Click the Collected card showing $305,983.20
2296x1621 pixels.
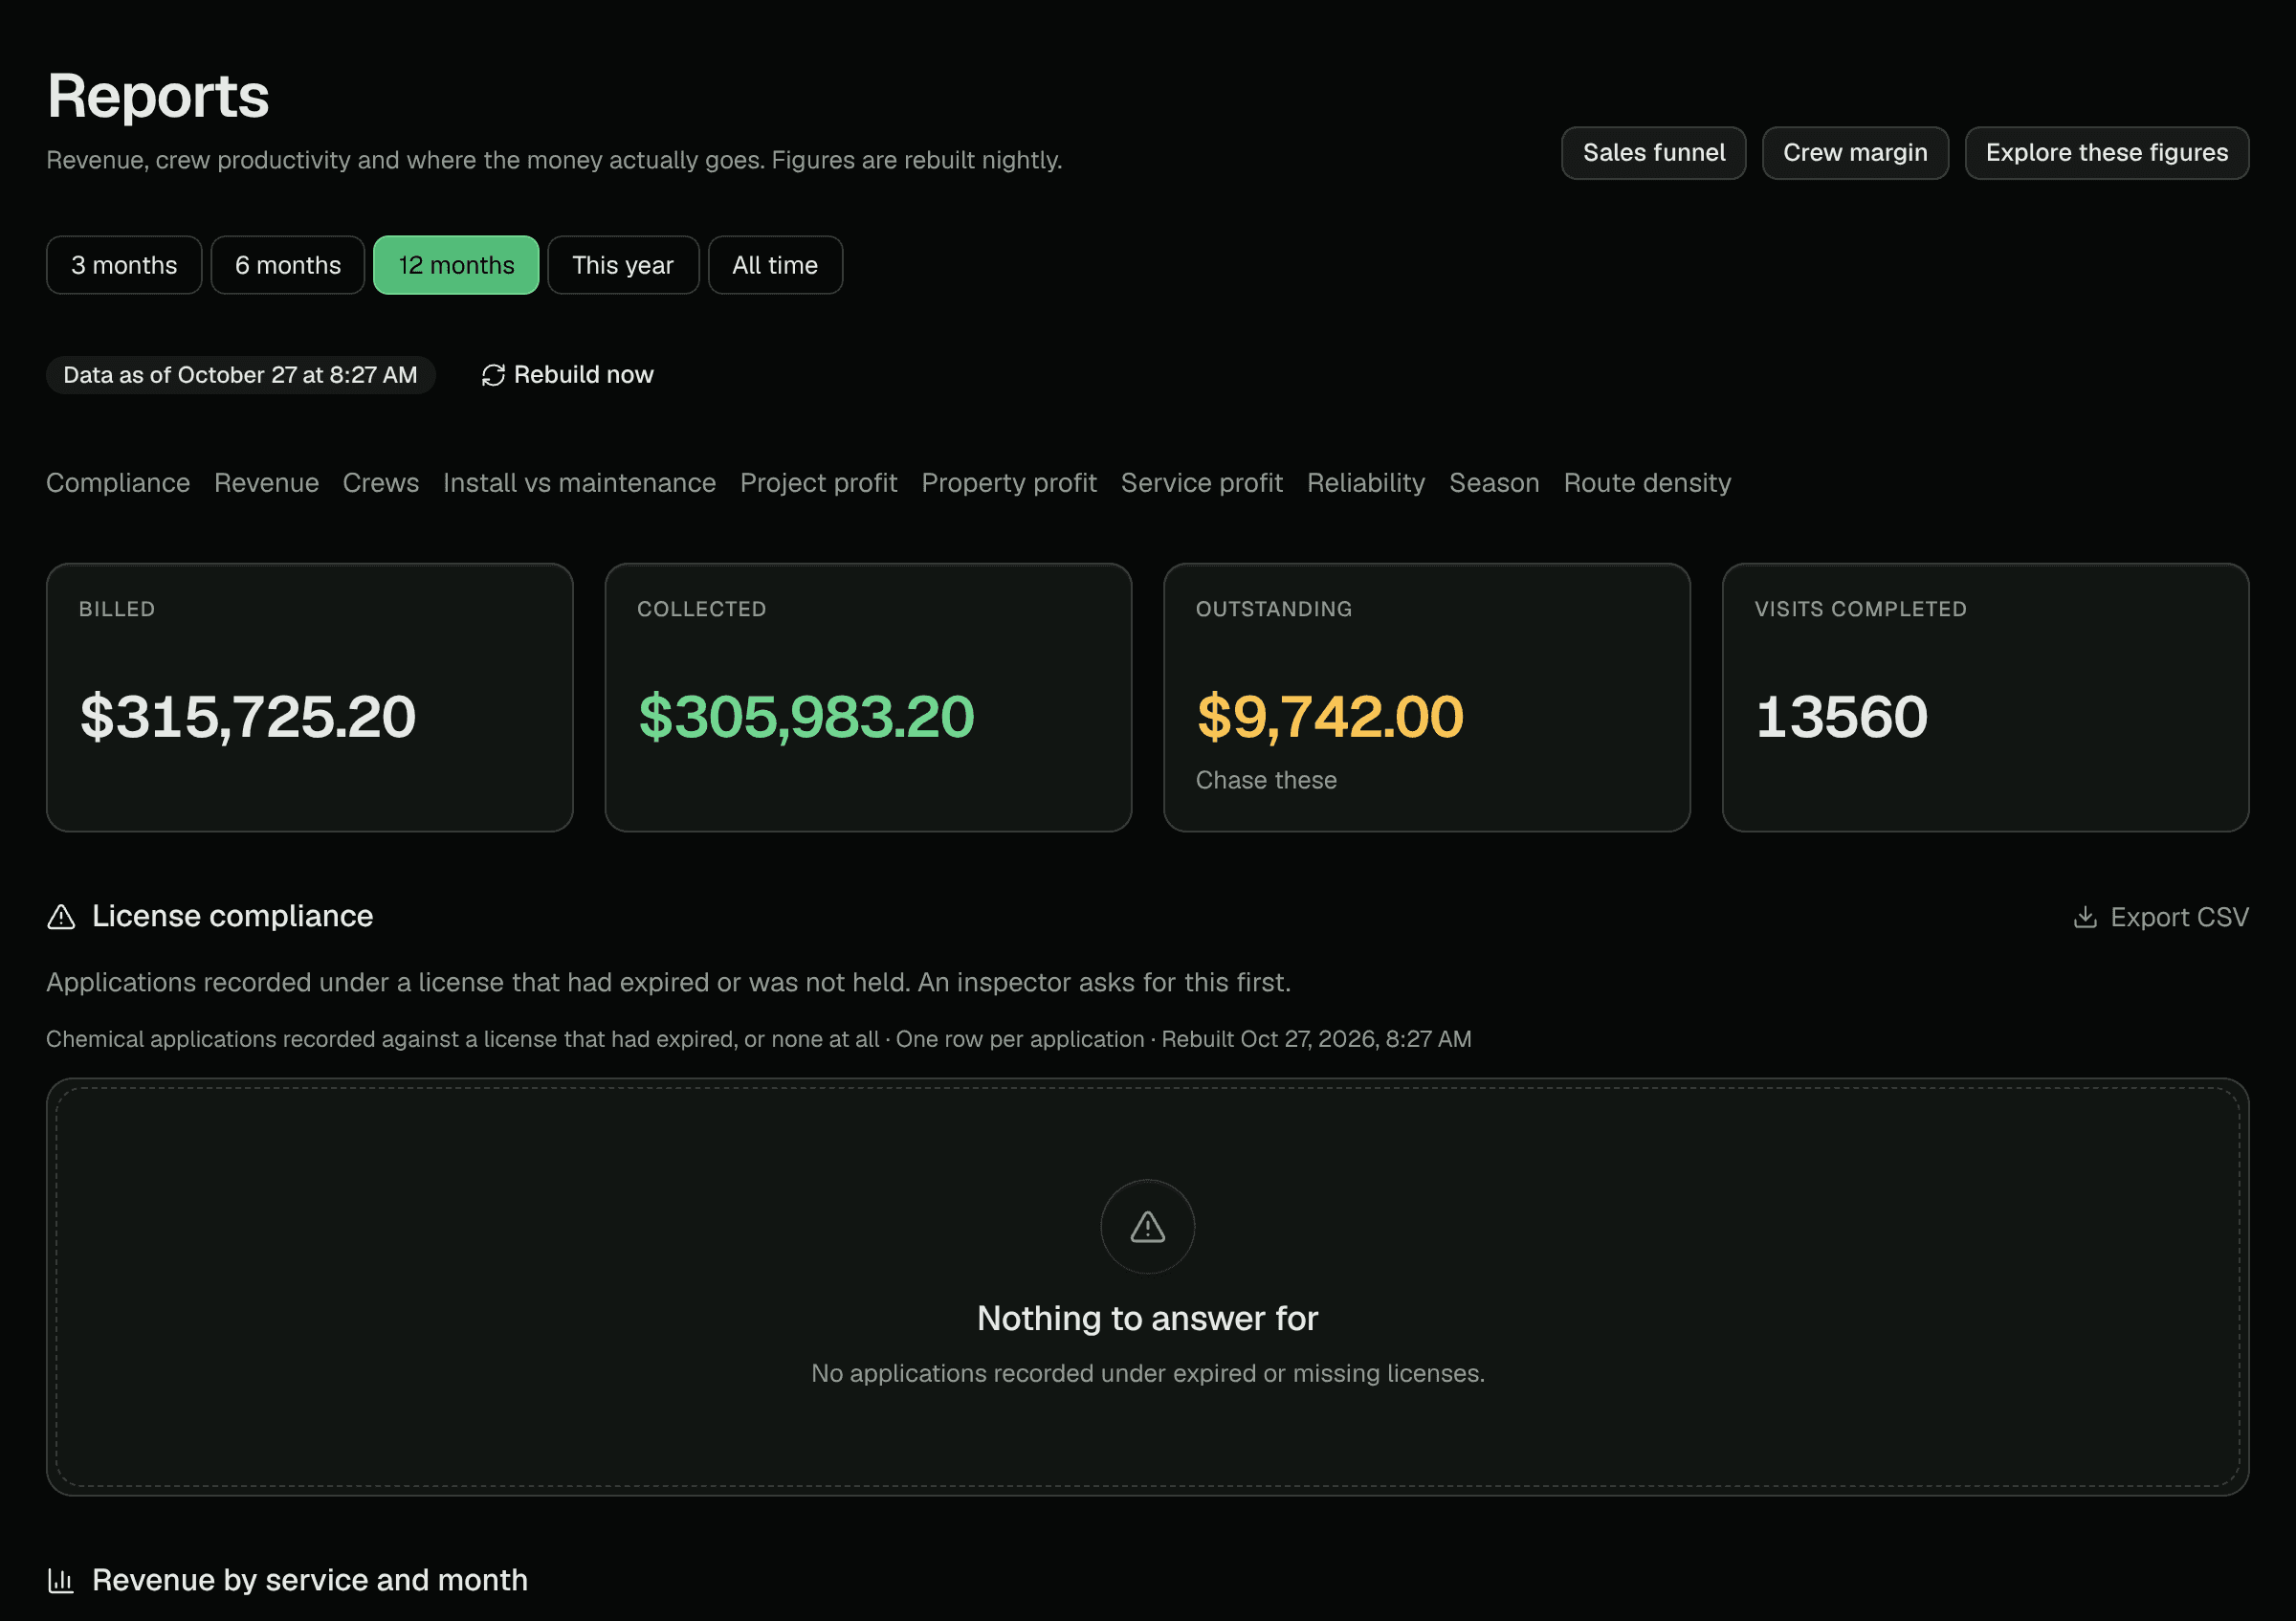(x=868, y=697)
